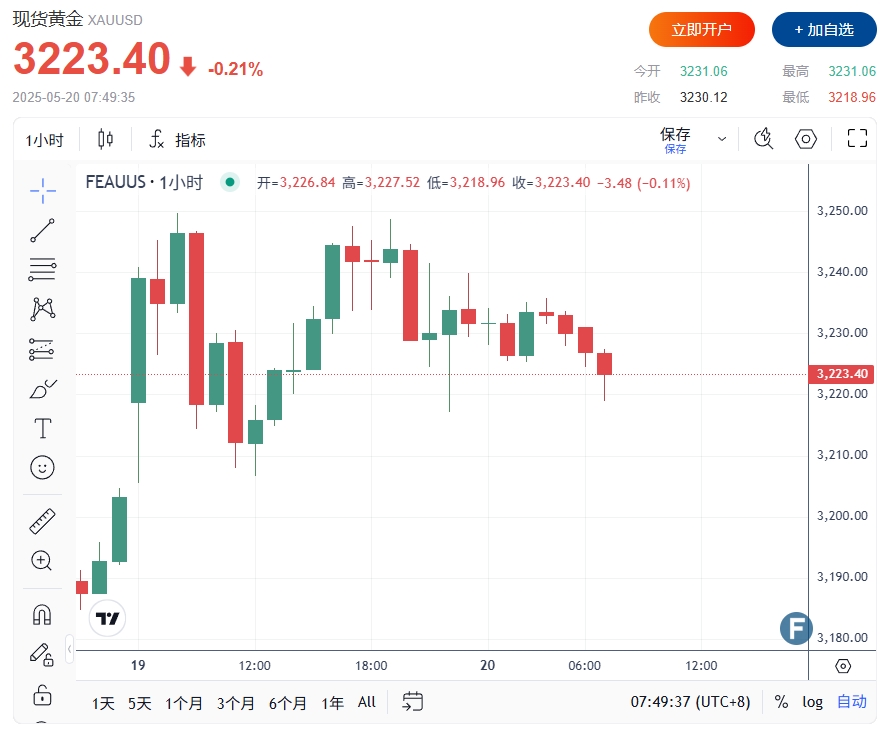Select the trend line drawing tool
Viewport: 881px width, 729px height.
coord(42,230)
